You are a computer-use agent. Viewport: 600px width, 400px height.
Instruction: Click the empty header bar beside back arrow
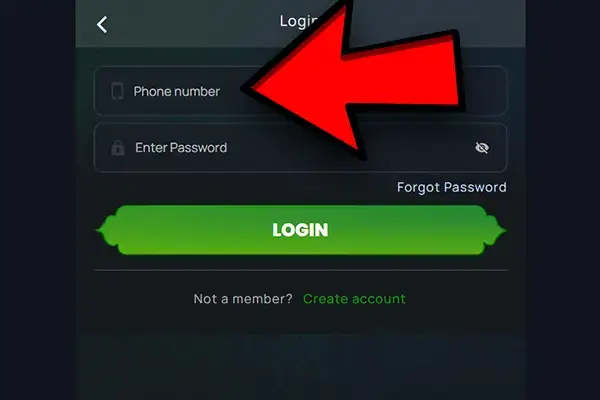pos(191,24)
